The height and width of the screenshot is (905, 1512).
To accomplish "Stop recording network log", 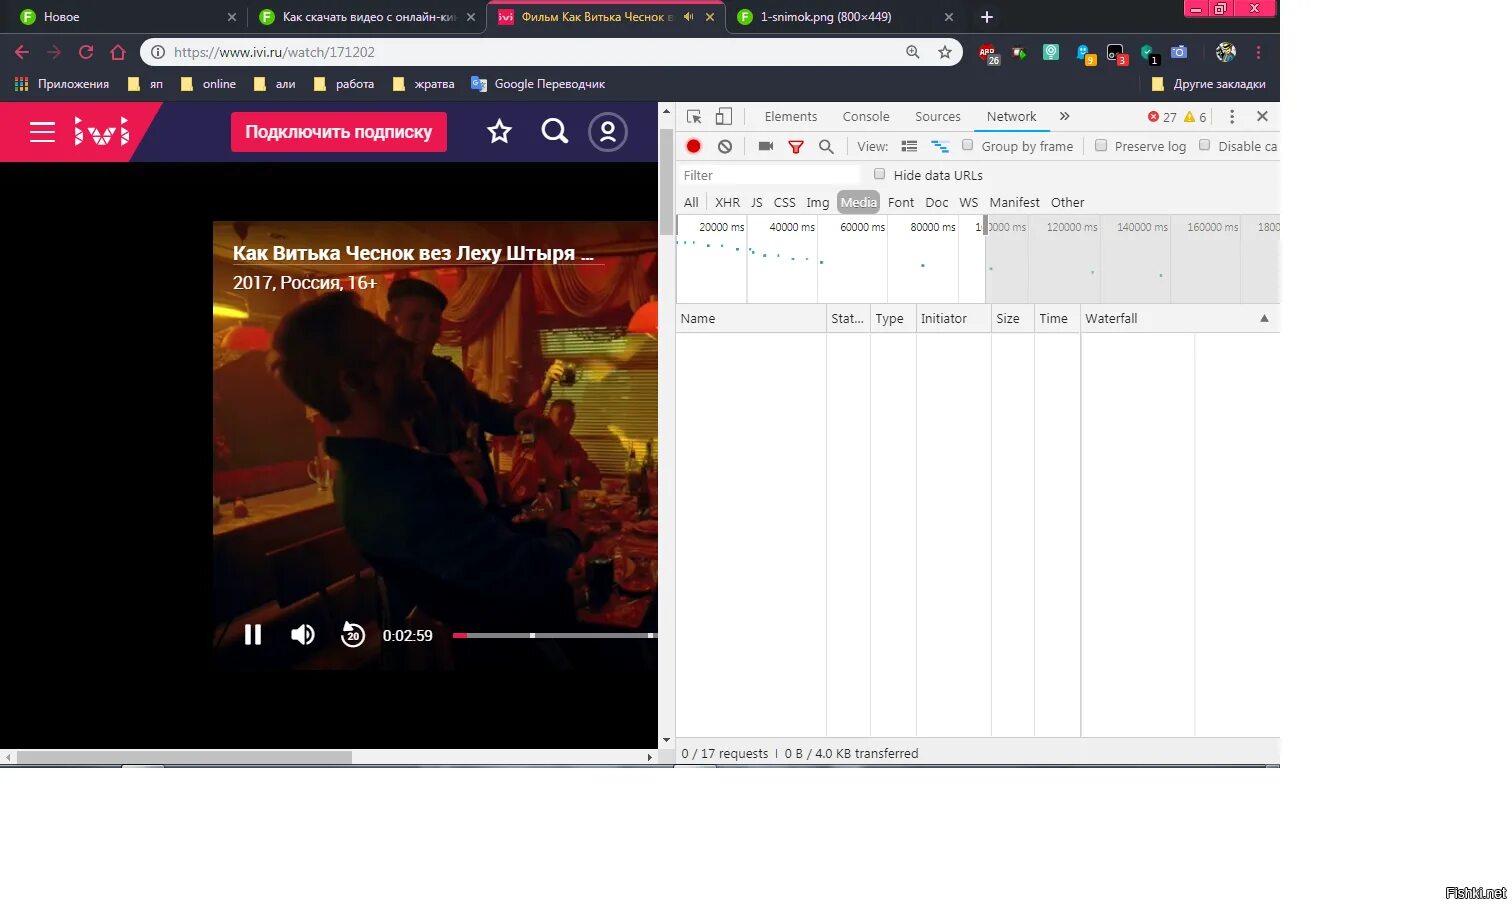I will 693,146.
